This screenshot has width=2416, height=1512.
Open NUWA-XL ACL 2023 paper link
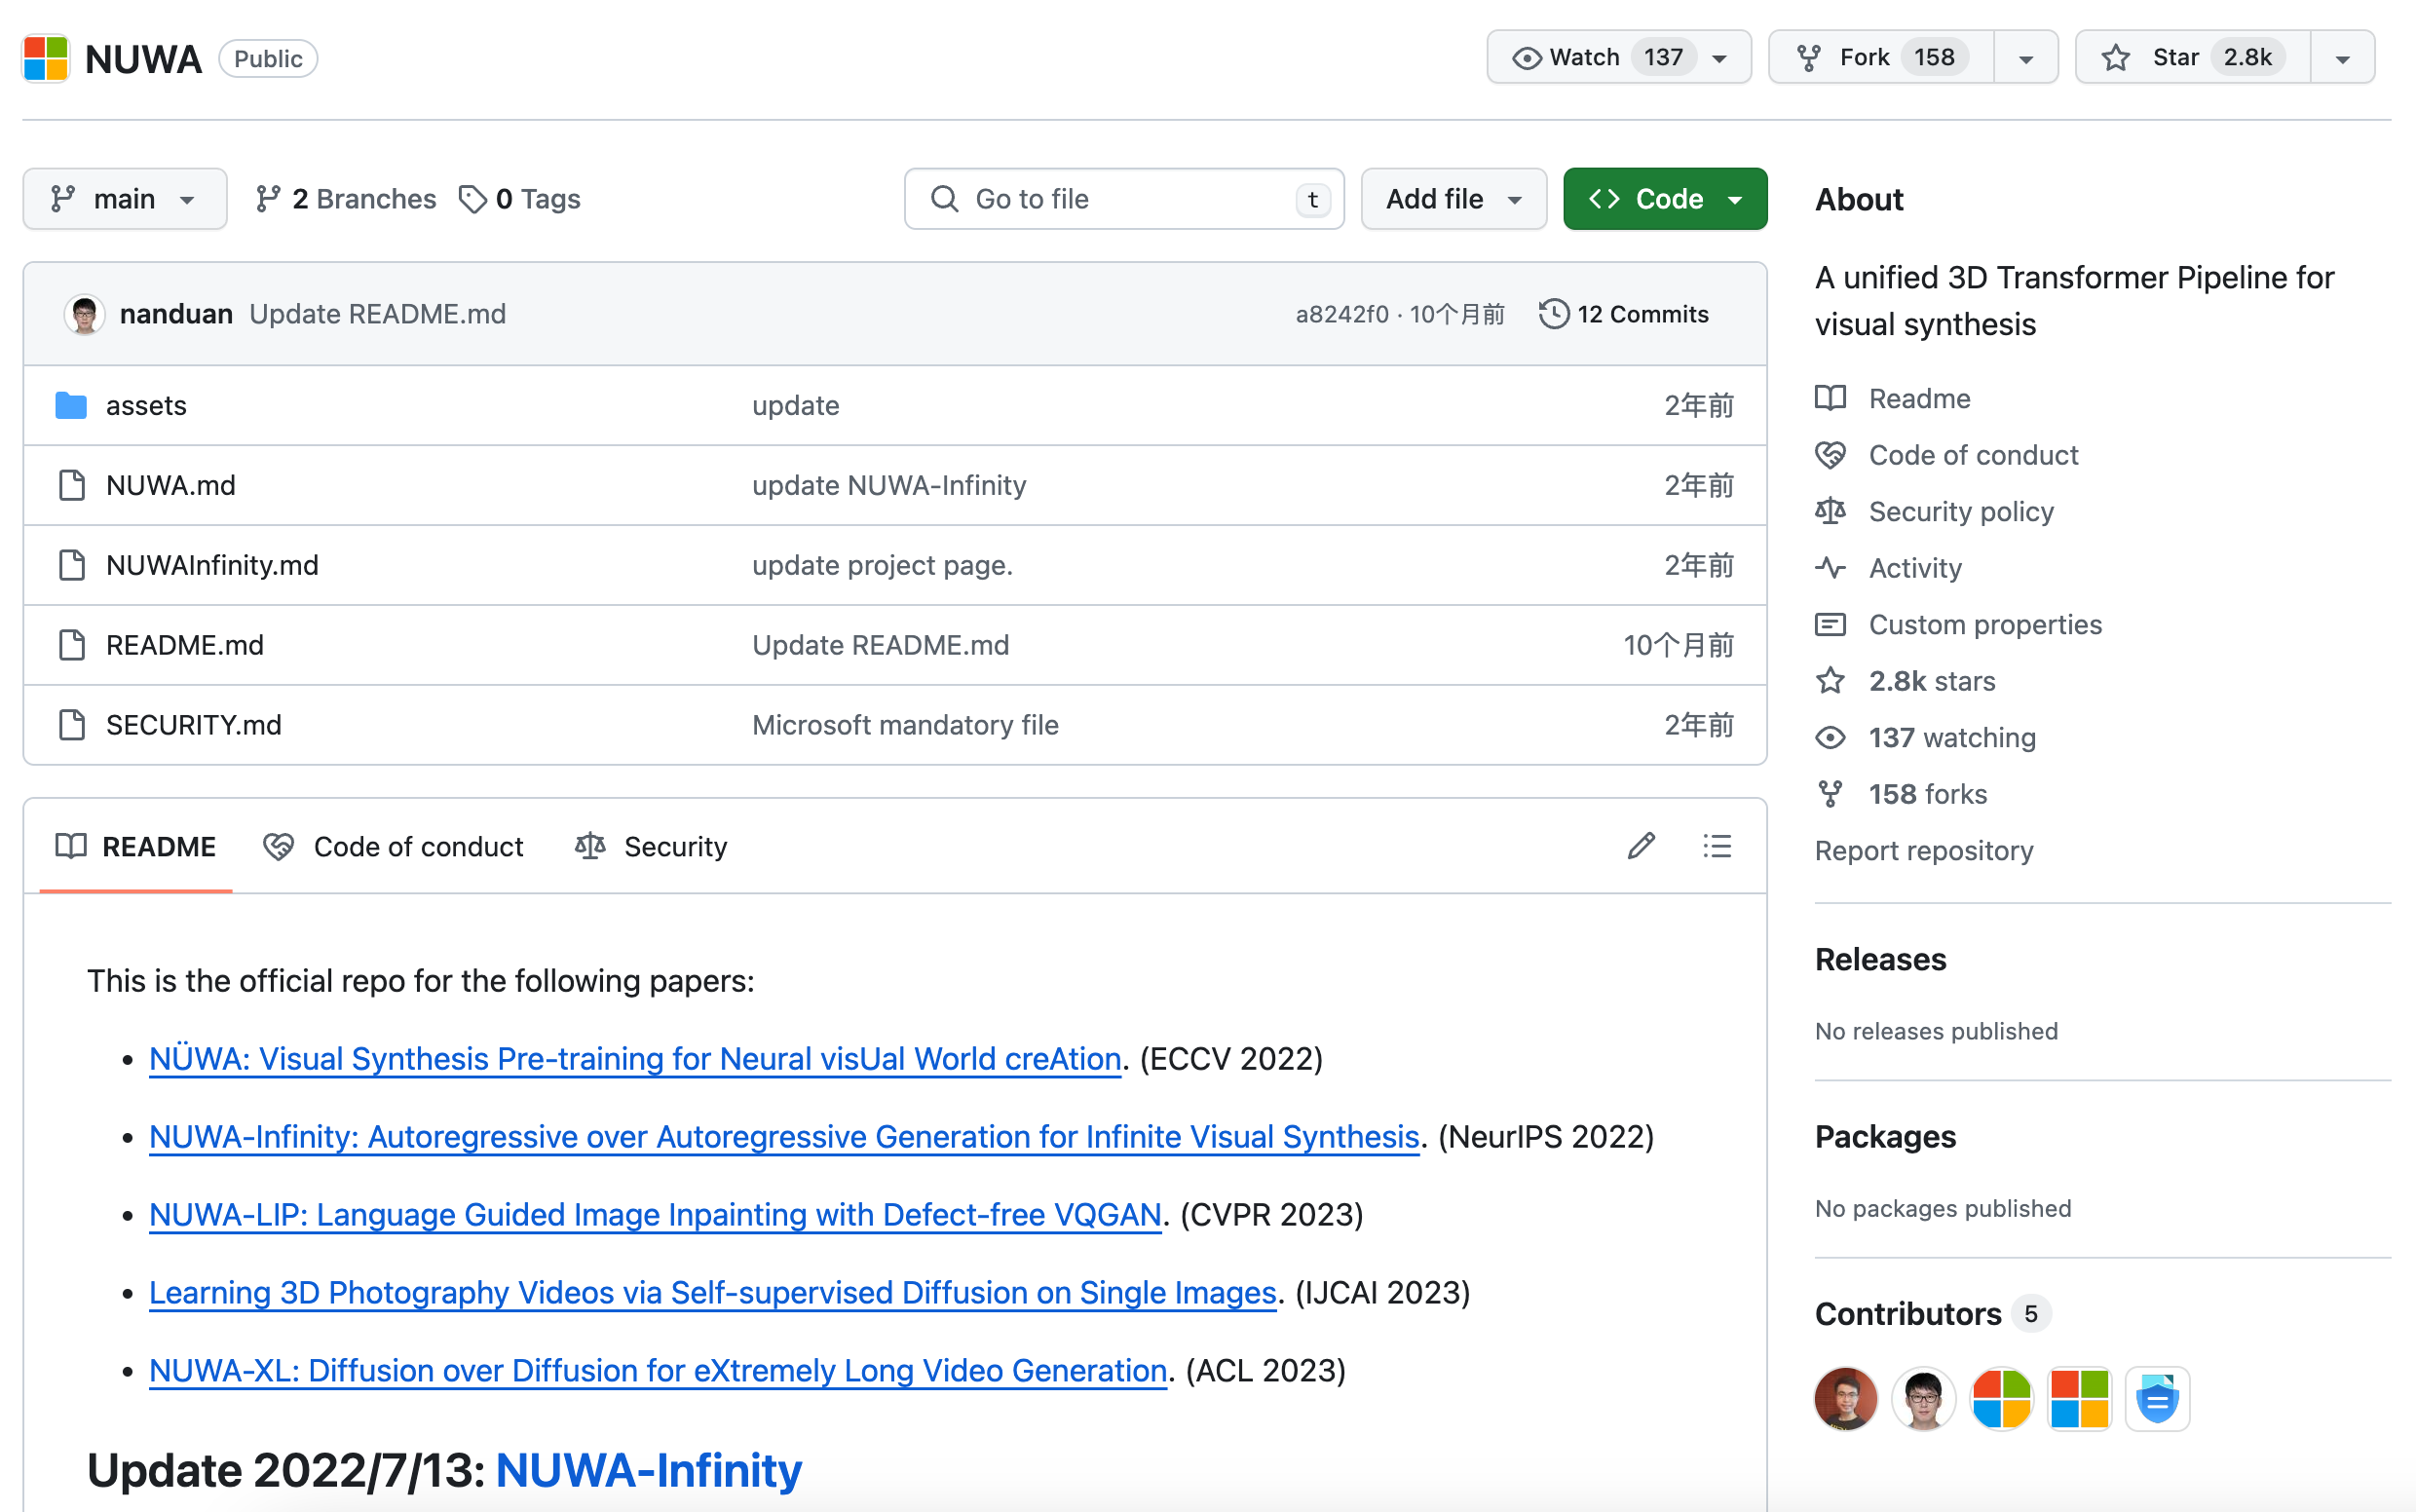[657, 1371]
